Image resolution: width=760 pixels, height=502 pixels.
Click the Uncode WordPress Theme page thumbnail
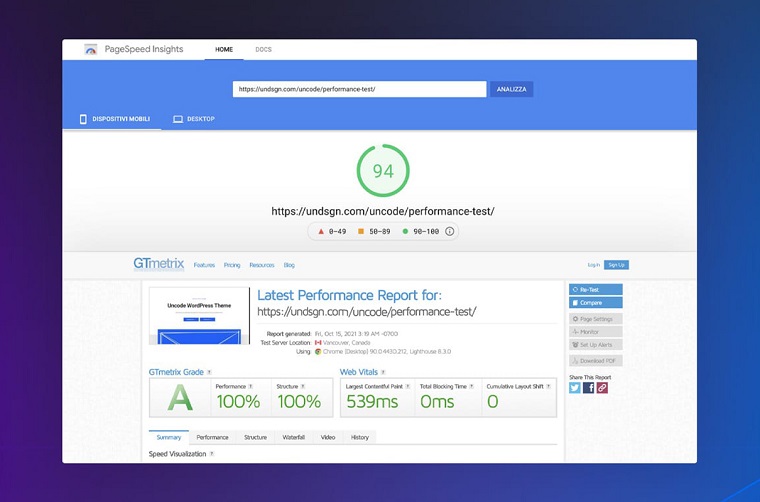199,316
